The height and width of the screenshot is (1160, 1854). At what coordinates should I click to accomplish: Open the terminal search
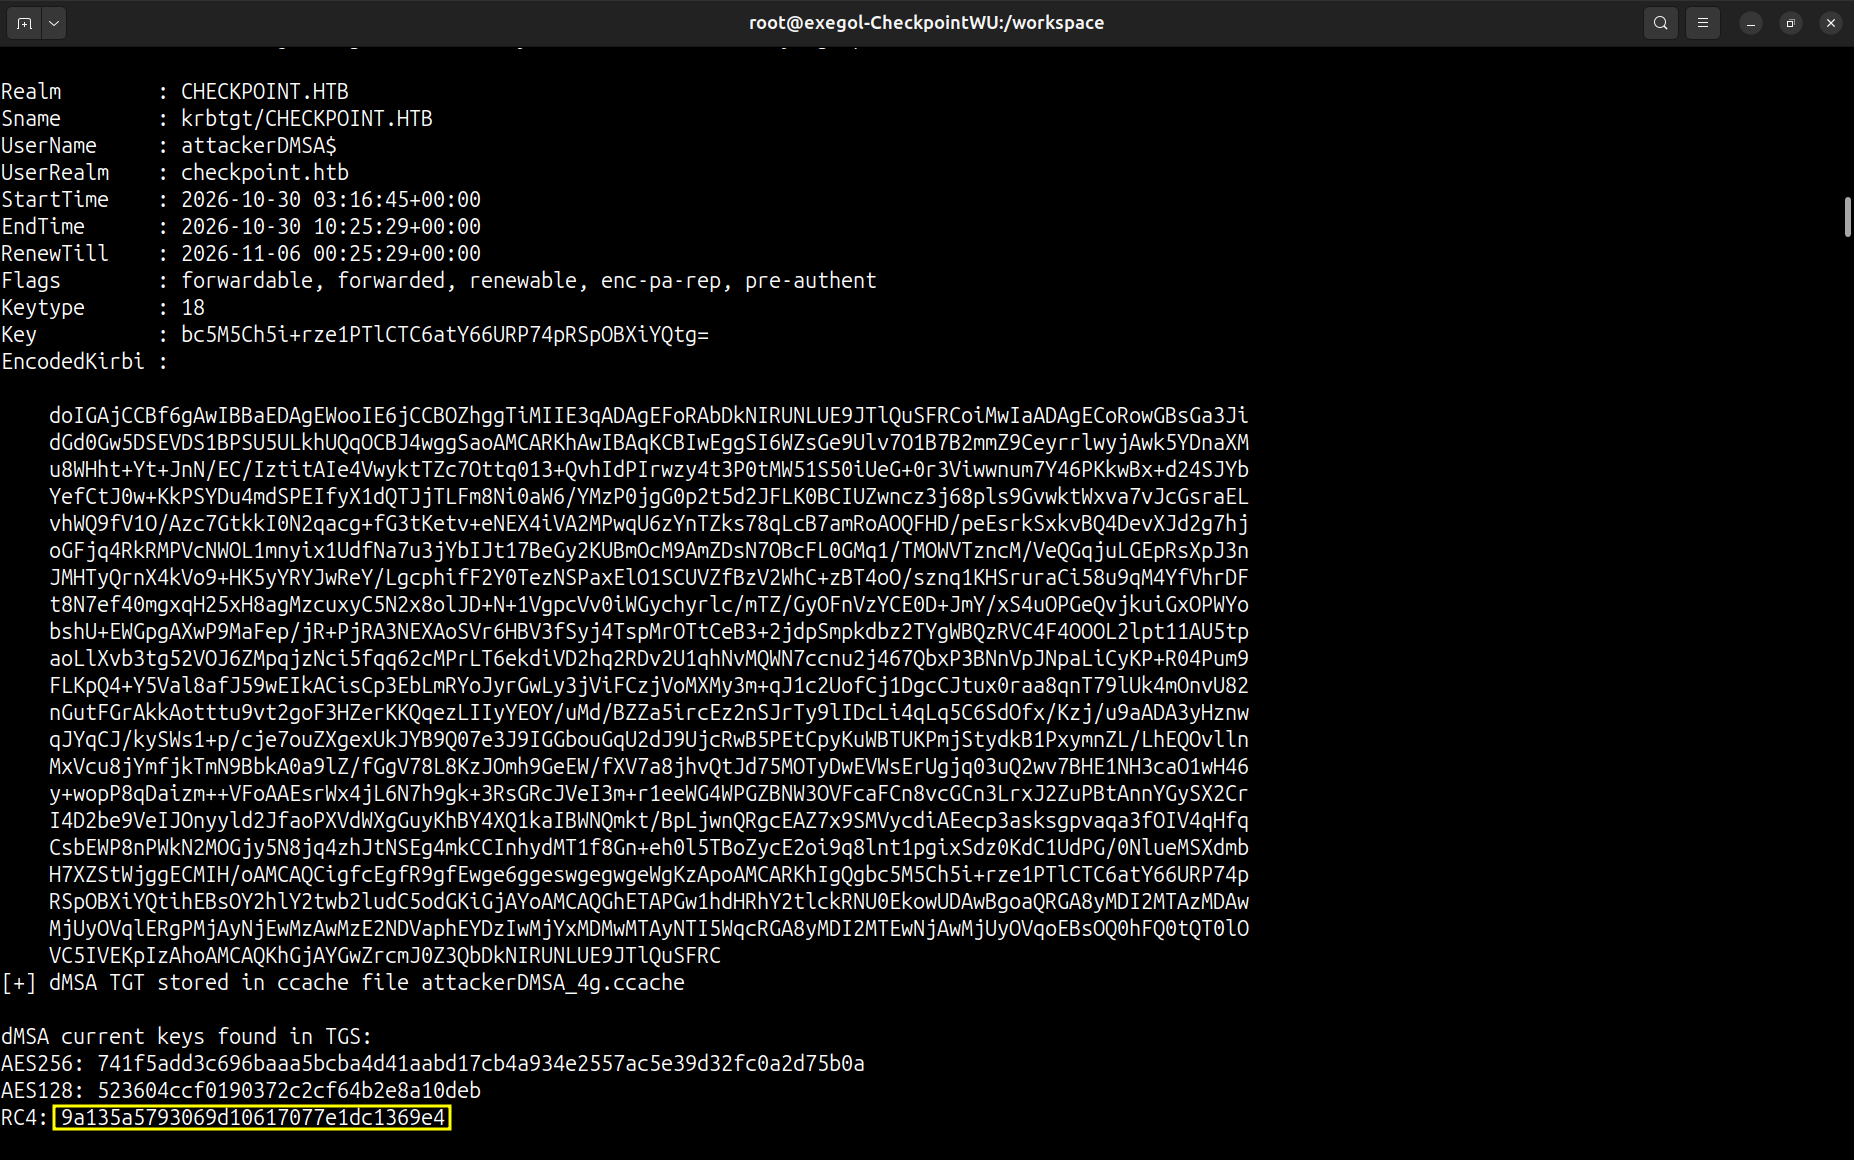[1661, 23]
